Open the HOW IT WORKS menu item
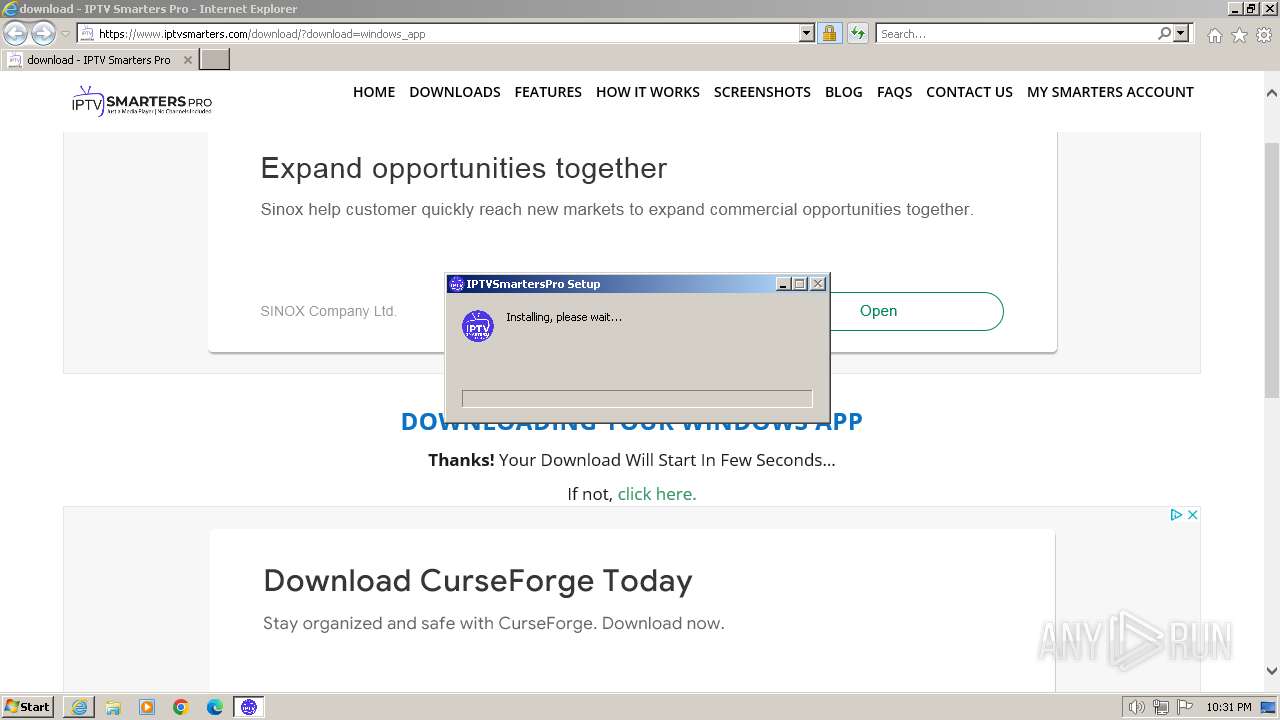 (x=648, y=92)
